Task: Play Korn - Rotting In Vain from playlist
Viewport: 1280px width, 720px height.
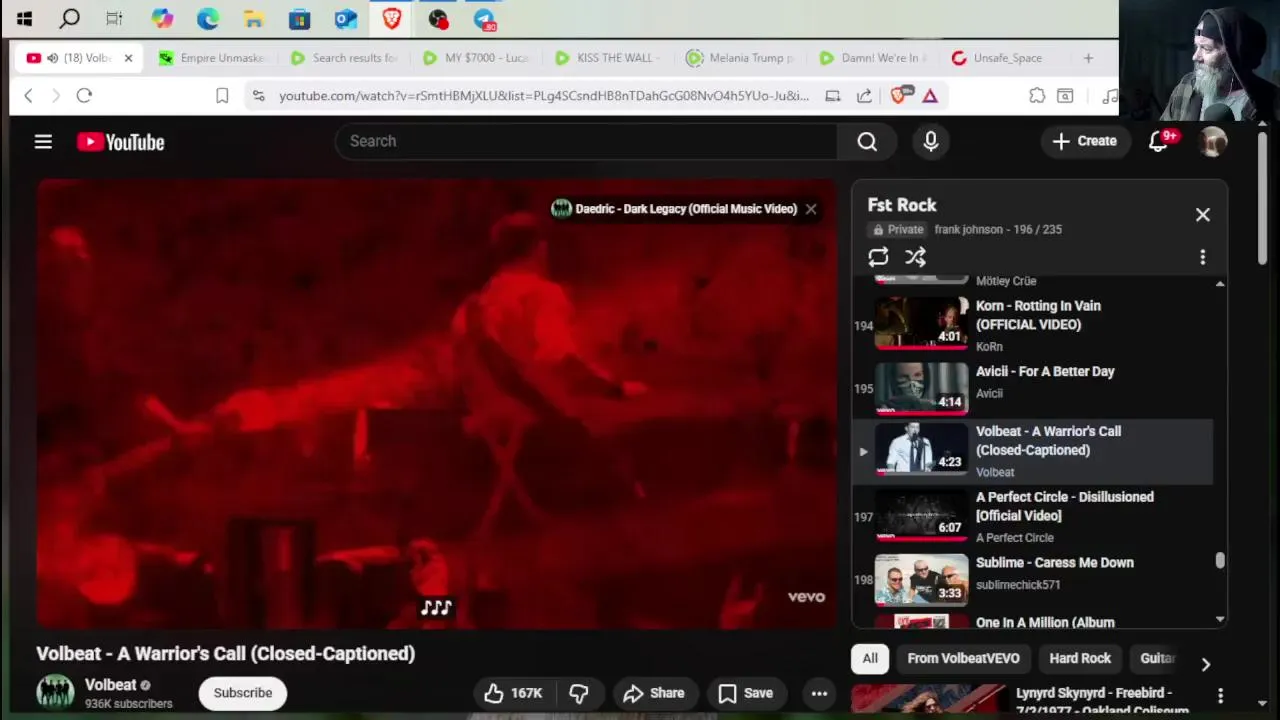Action: pos(1033,324)
